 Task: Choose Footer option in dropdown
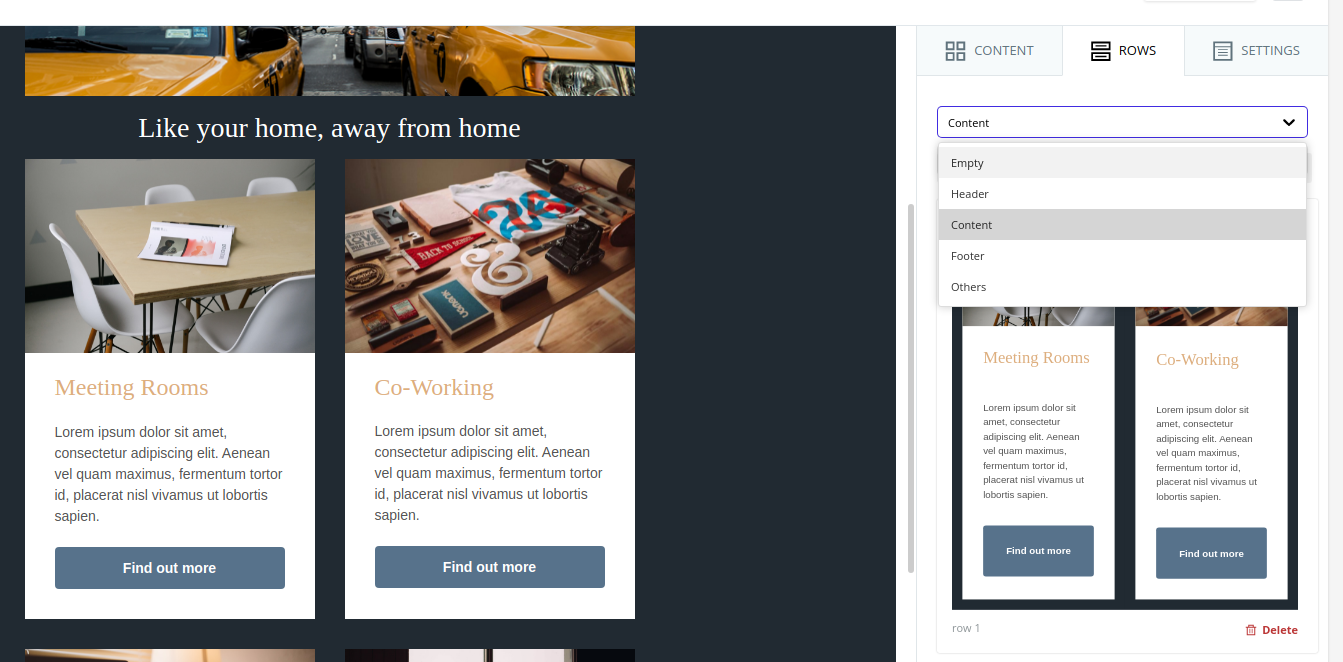click(x=1122, y=256)
